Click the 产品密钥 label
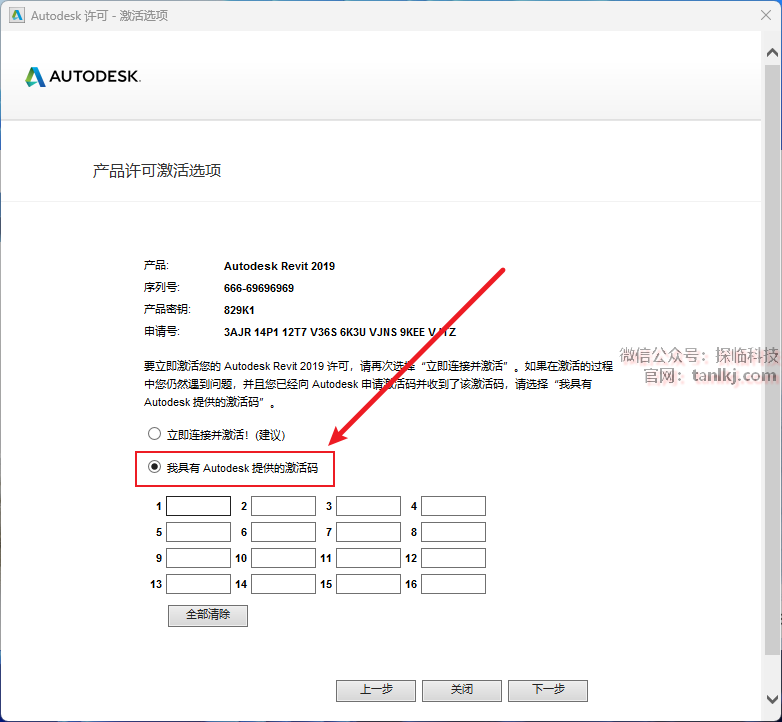The height and width of the screenshot is (722, 782). point(167,310)
